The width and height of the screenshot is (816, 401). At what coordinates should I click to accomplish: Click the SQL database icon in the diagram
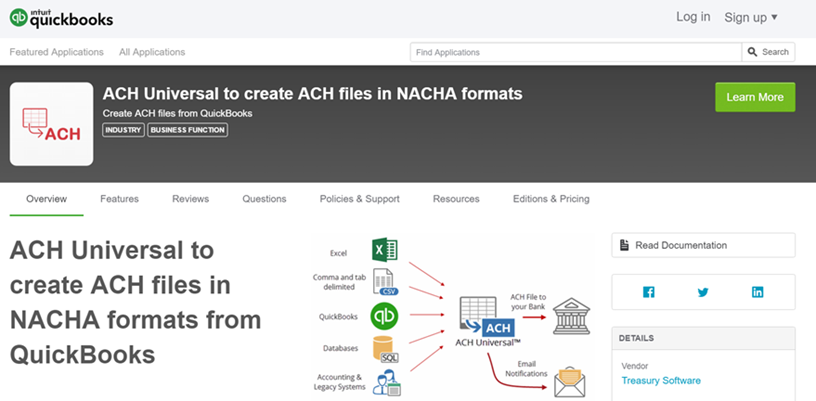pos(386,349)
